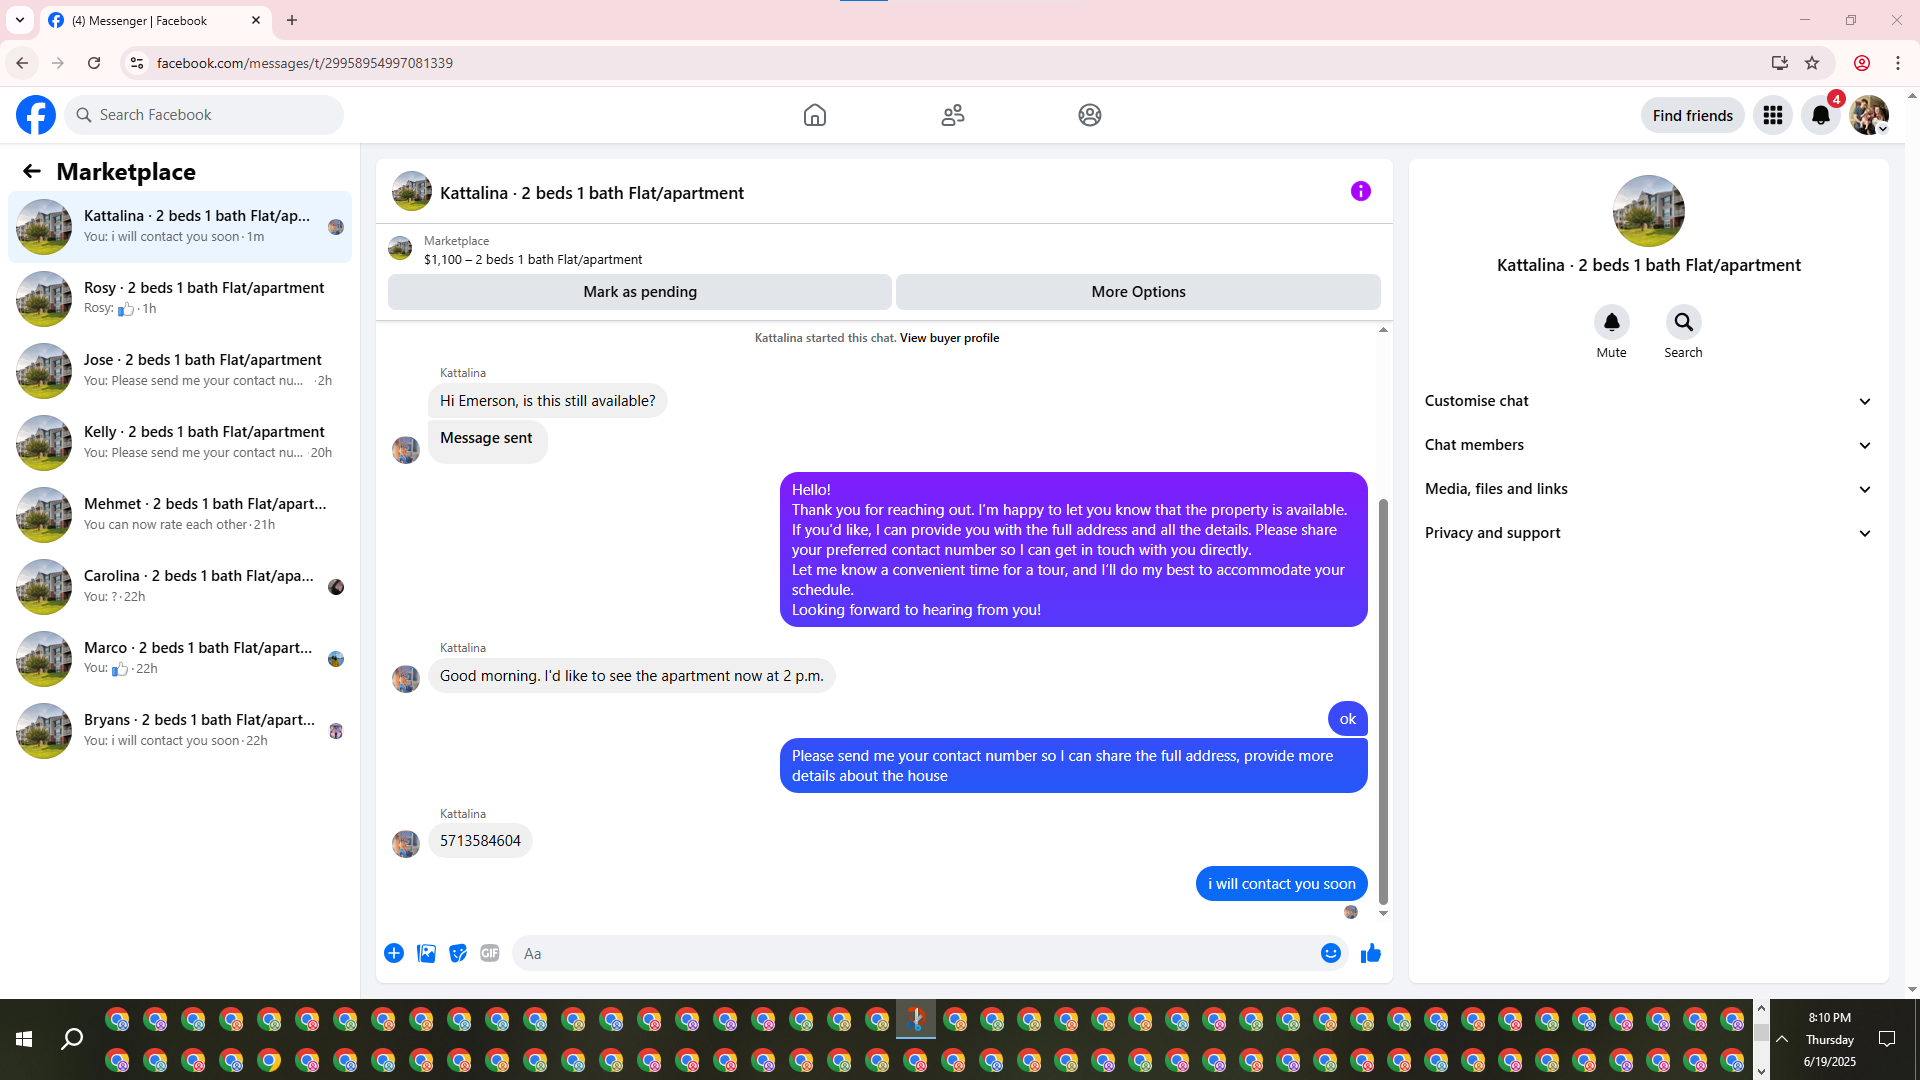Mute this chat with the bell icon

pos(1612,322)
